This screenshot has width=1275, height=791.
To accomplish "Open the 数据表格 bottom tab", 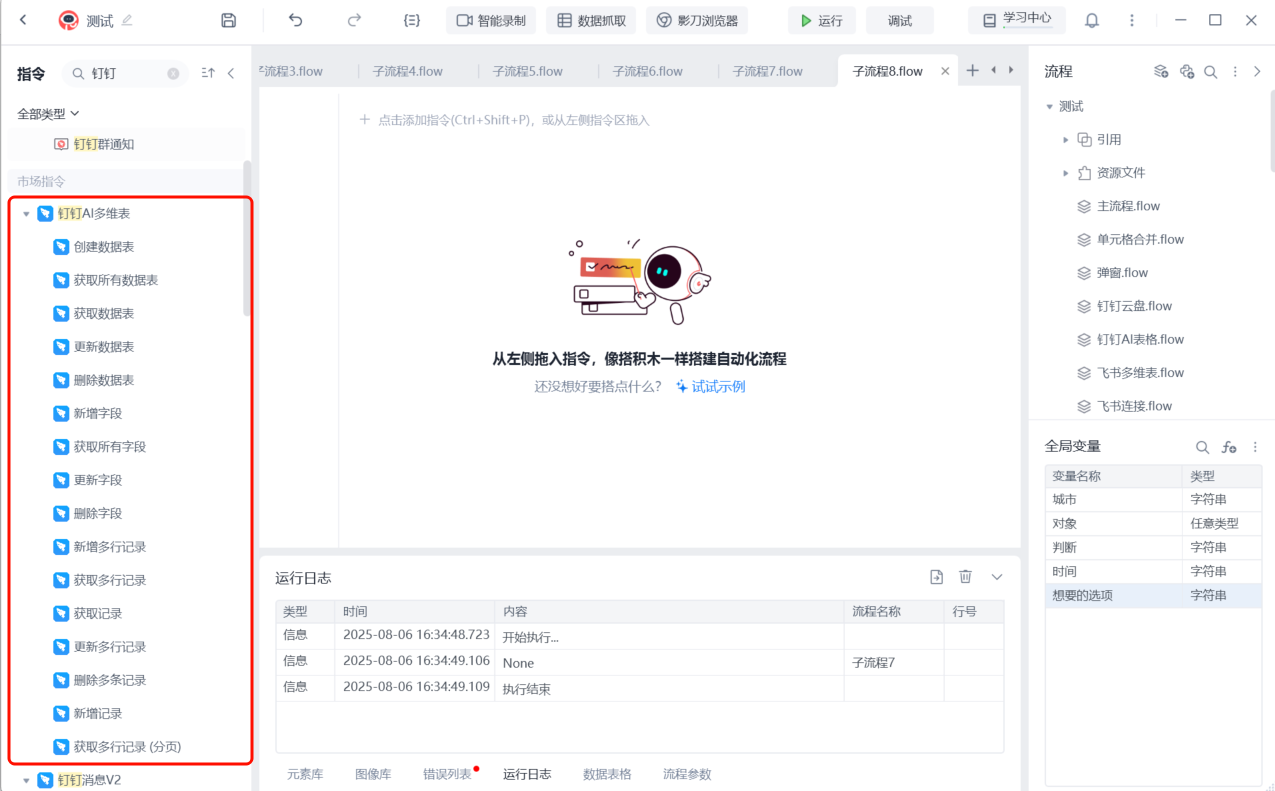I will pyautogui.click(x=607, y=774).
